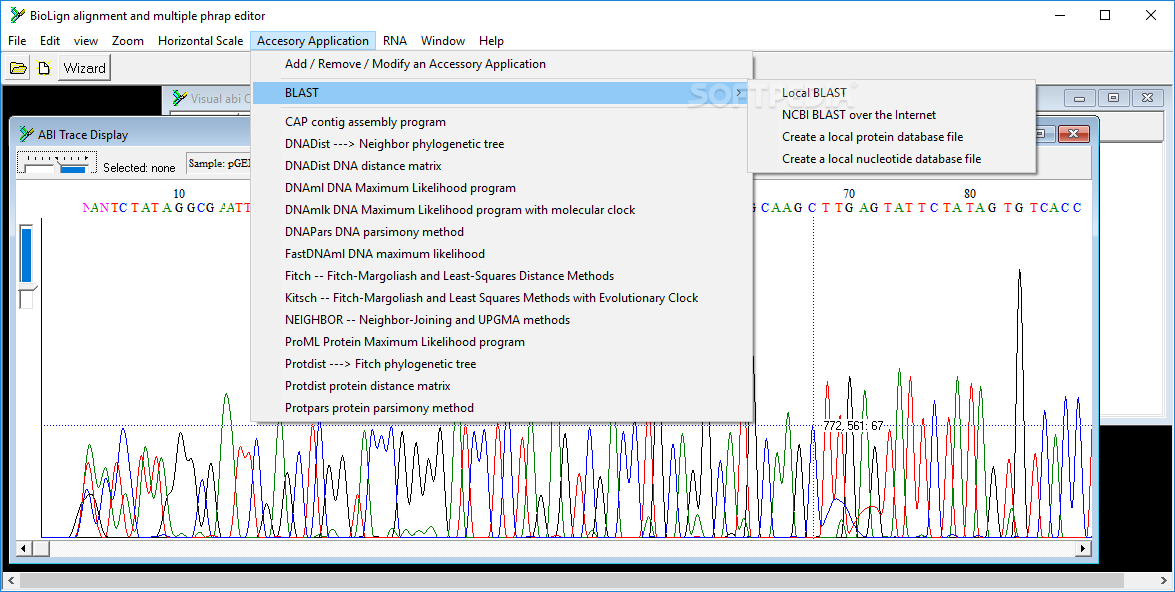
Task: Close the ABI Trace Display window
Action: [1074, 134]
